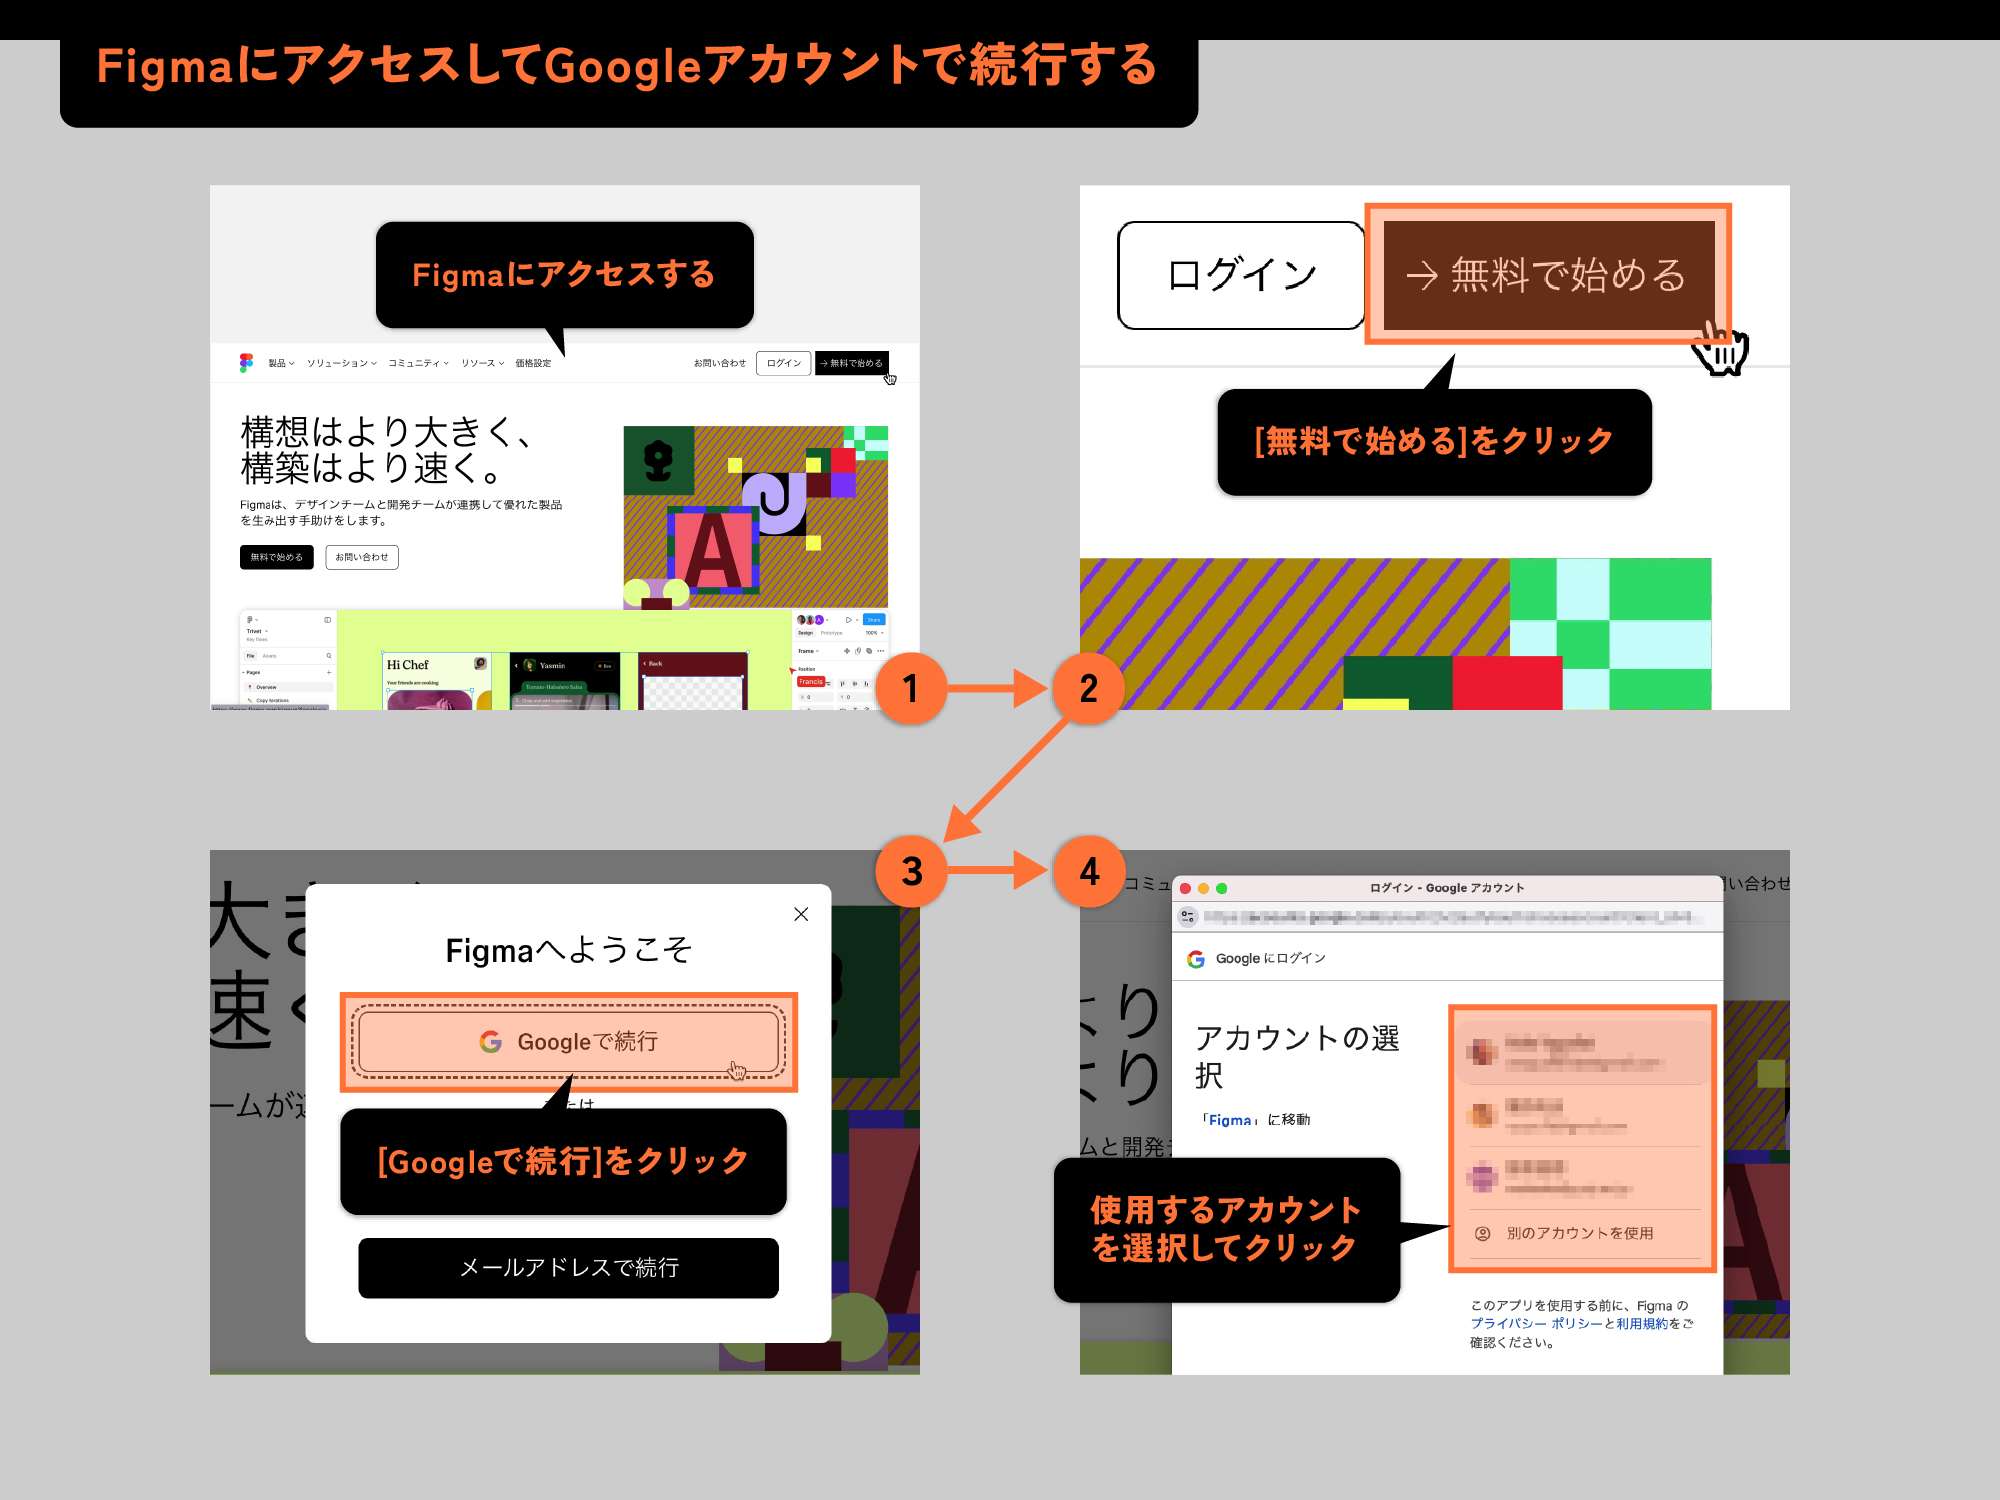Screen dimensions: 2000x1500
Task: Select the first account in the Google list
Action: pos(1583,1052)
